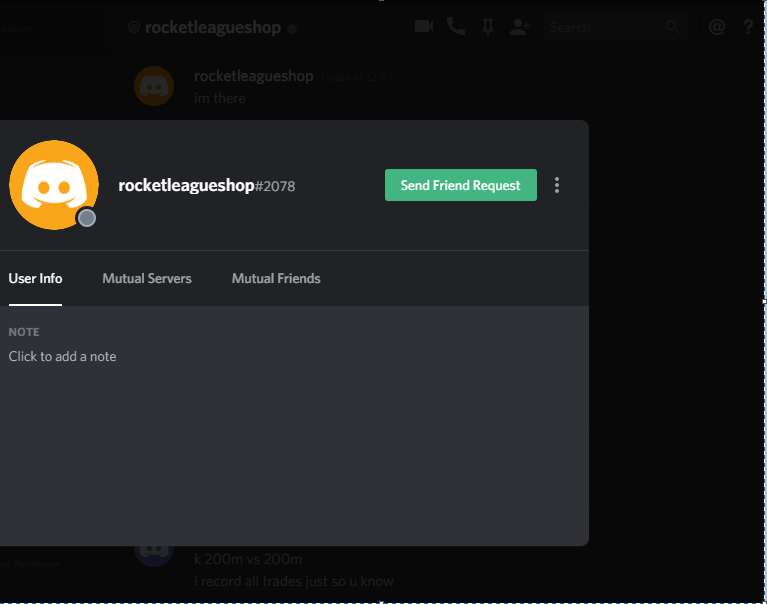767x604 pixels.
Task: Click the magnifier icon in search
Action: coord(673,27)
